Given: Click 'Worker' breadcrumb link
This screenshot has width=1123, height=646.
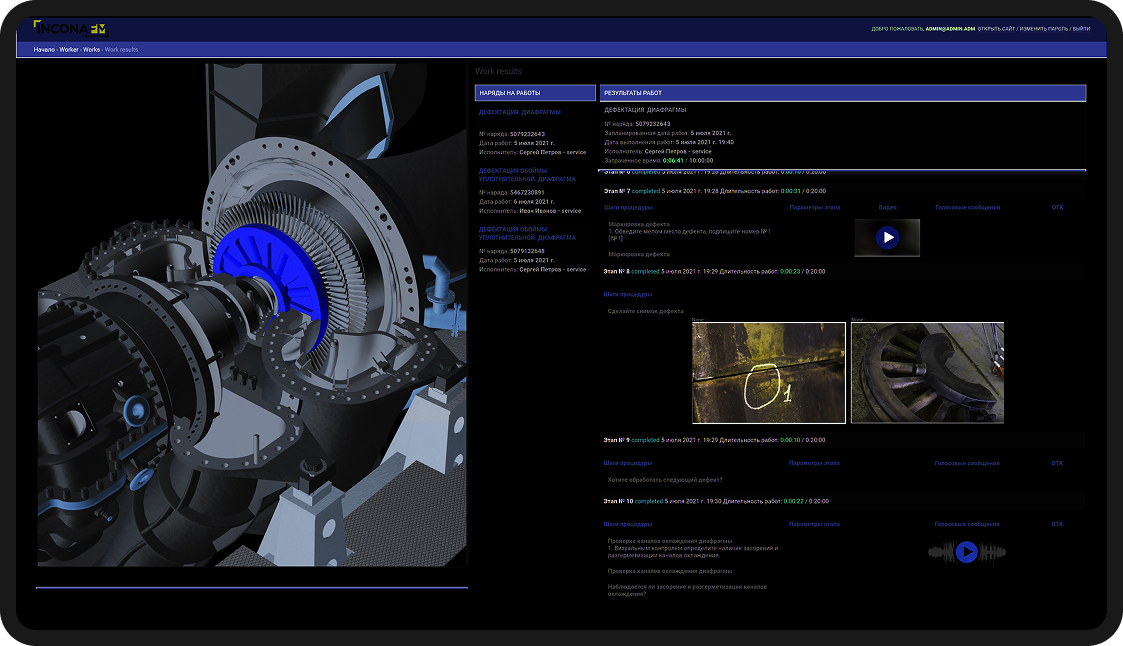Looking at the screenshot, I should (69, 49).
